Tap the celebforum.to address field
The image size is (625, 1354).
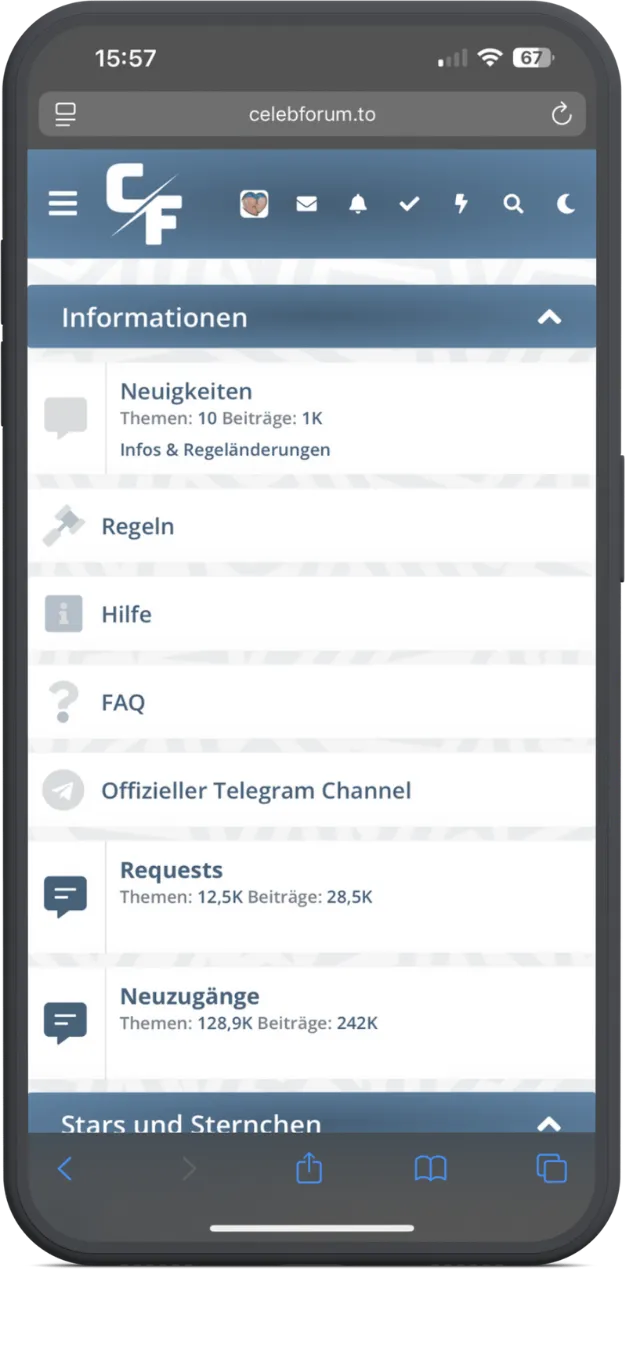tap(312, 114)
